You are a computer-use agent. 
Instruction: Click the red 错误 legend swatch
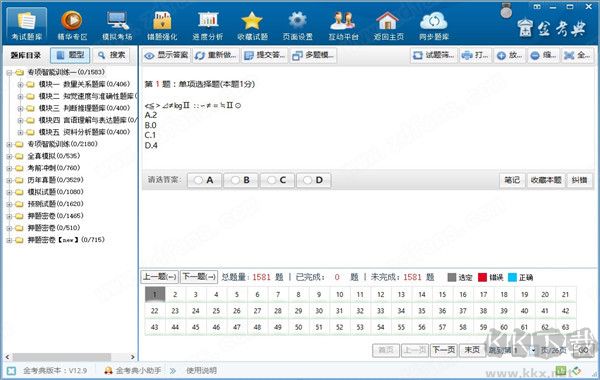[483, 277]
